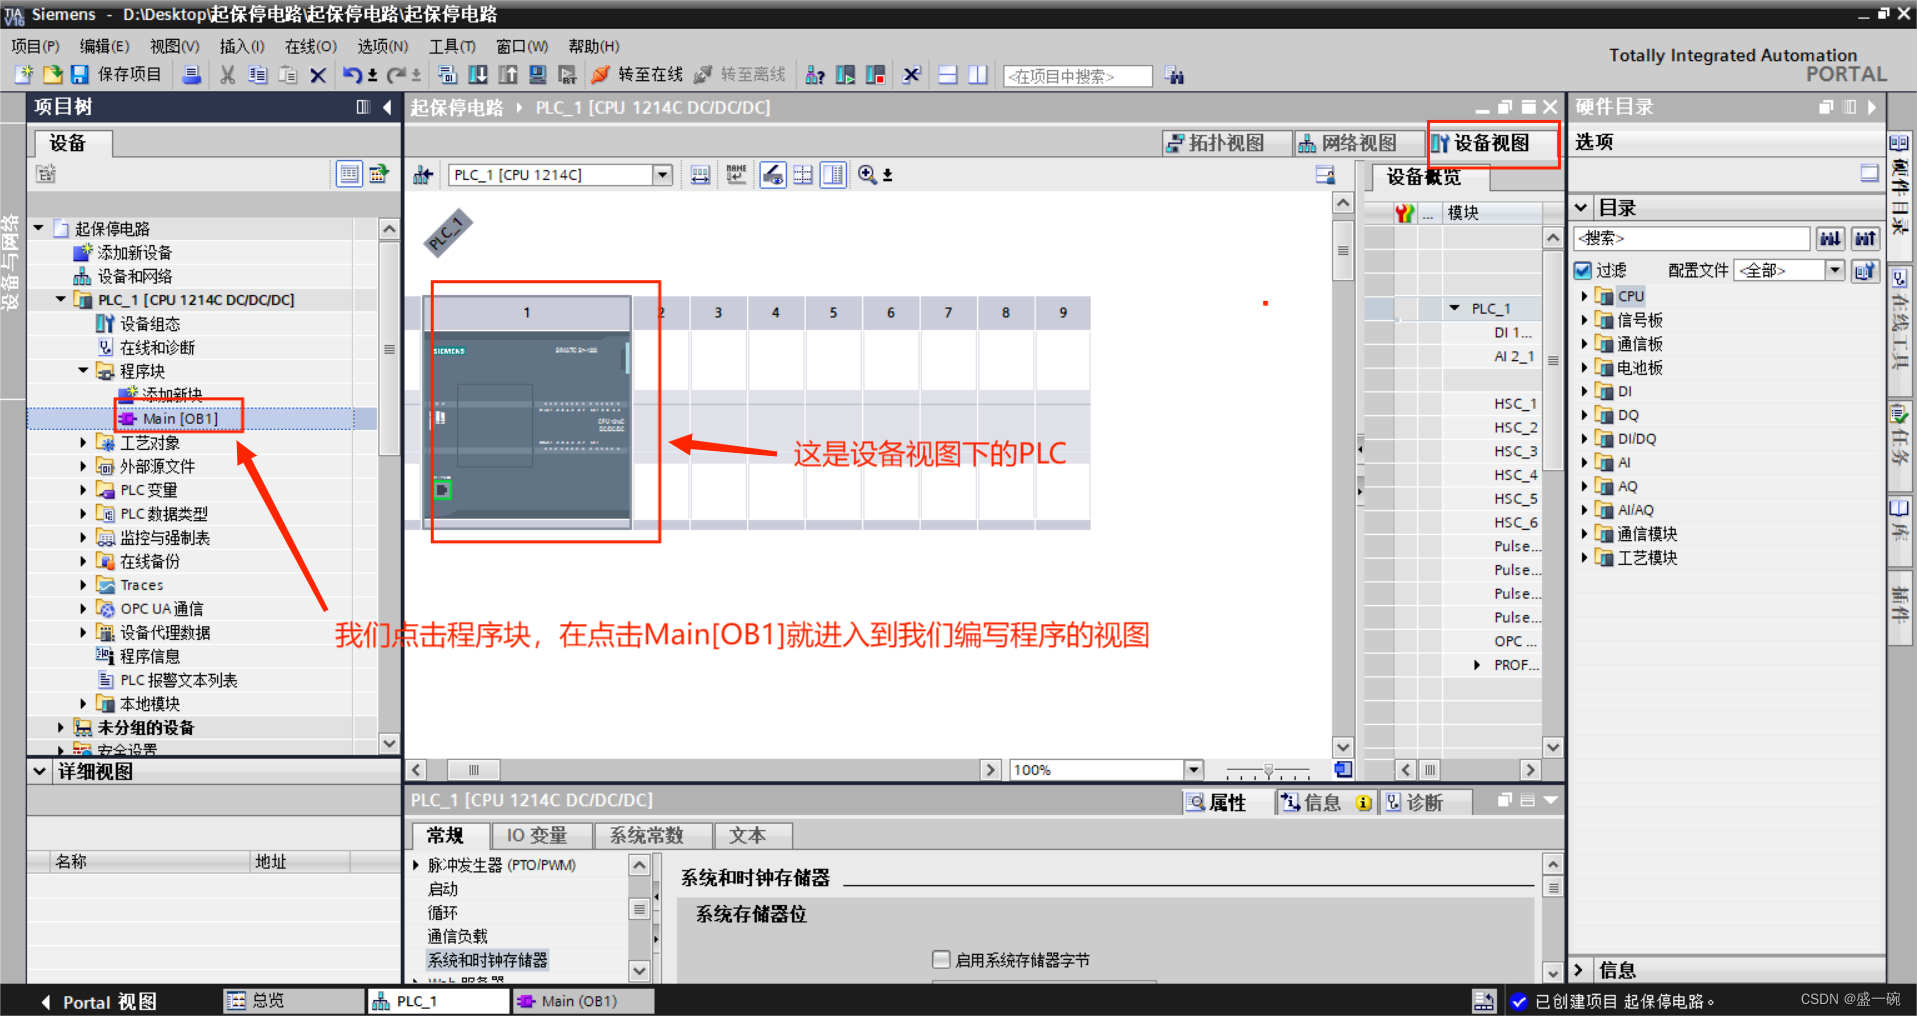This screenshot has width=1917, height=1016.
Task: Click the Delete X icon
Action: pos(318,75)
